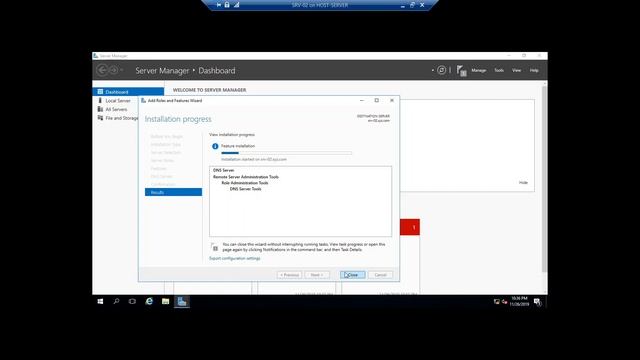Screen dimensions: 640x360
Task: Launch Internet Explorer from taskbar
Action: (149, 302)
